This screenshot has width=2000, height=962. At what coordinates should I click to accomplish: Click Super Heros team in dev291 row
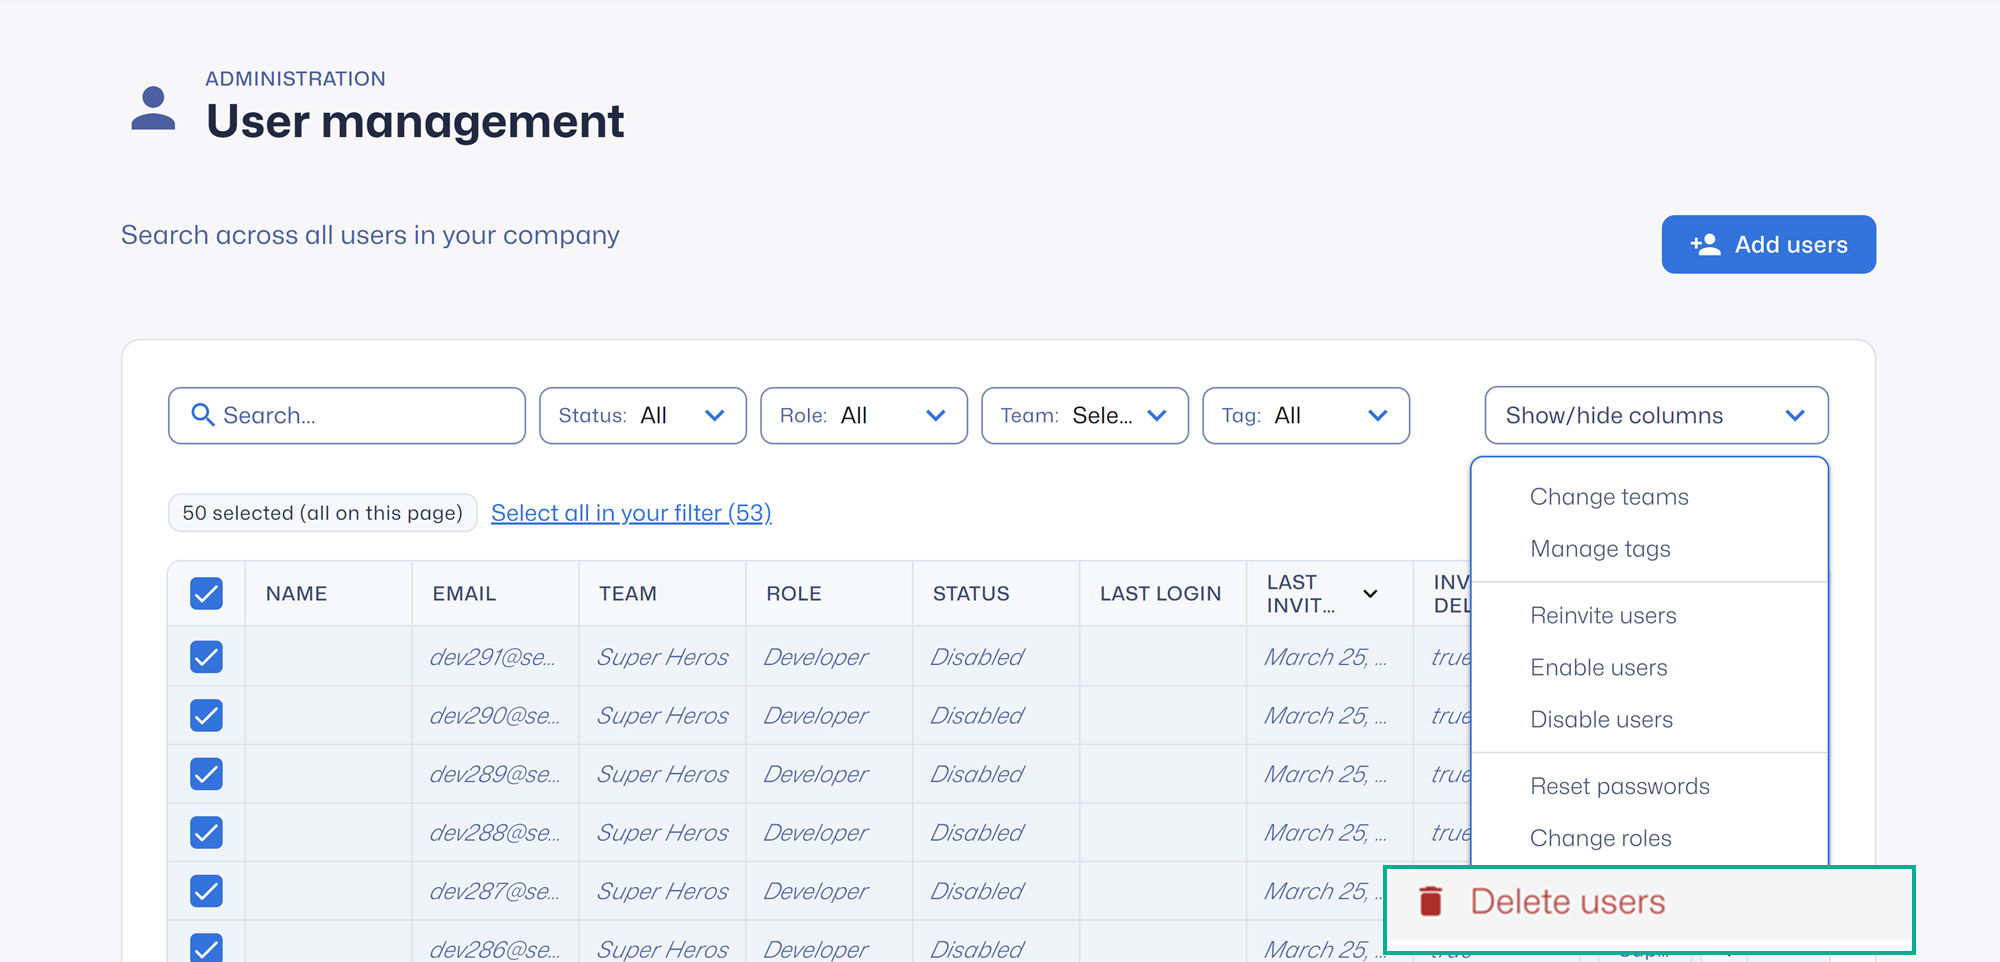click(x=663, y=658)
